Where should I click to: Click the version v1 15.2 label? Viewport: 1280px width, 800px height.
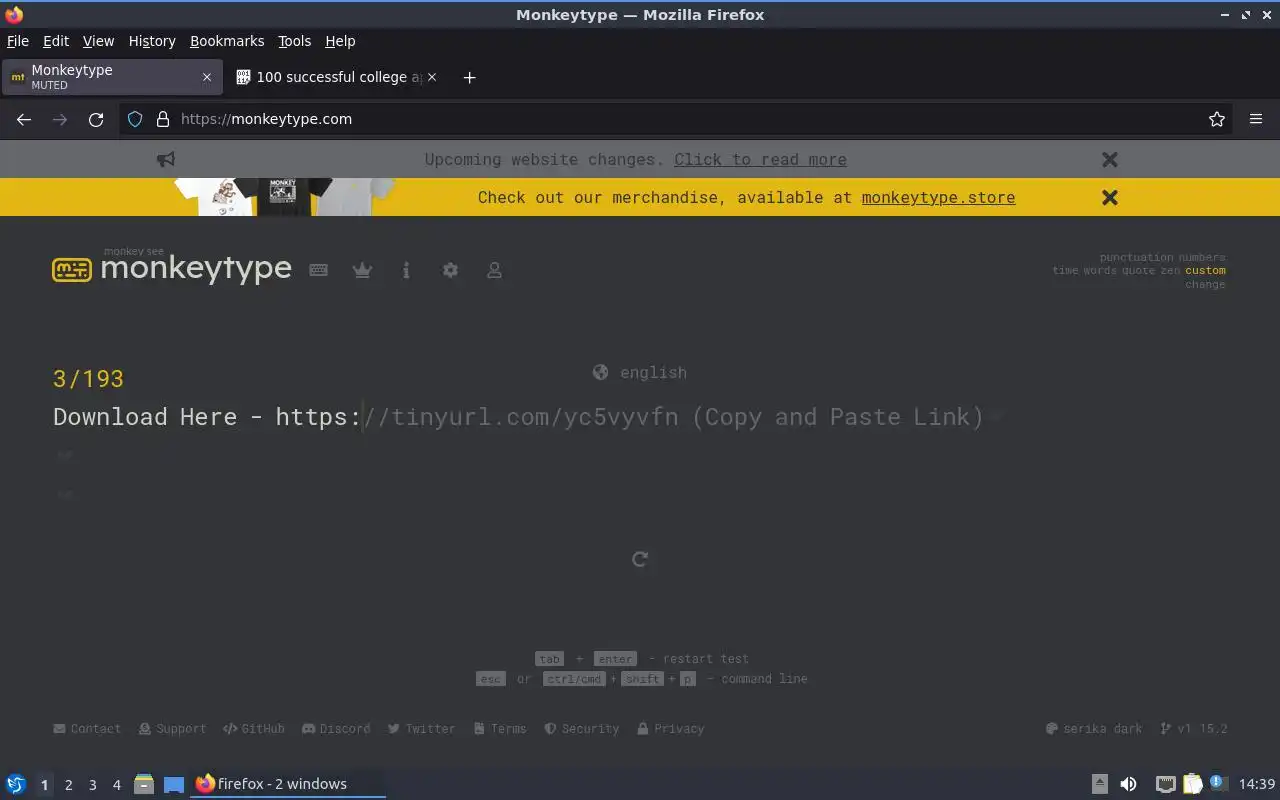coord(1193,729)
